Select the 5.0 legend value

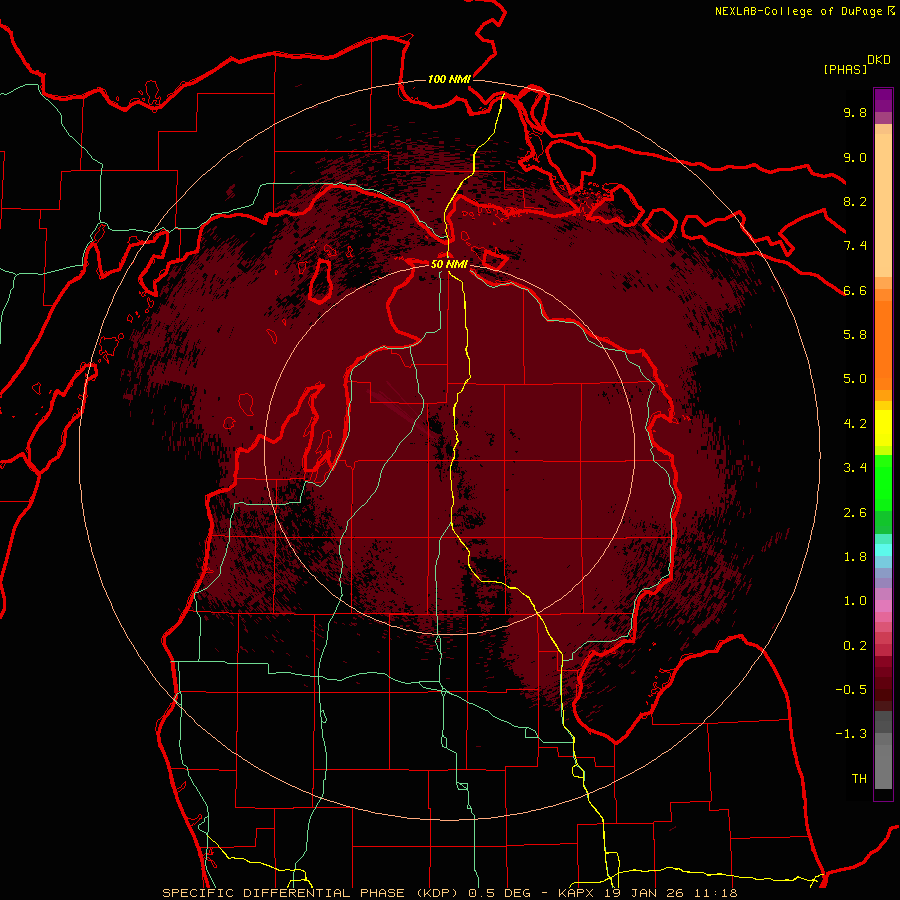pos(855,379)
